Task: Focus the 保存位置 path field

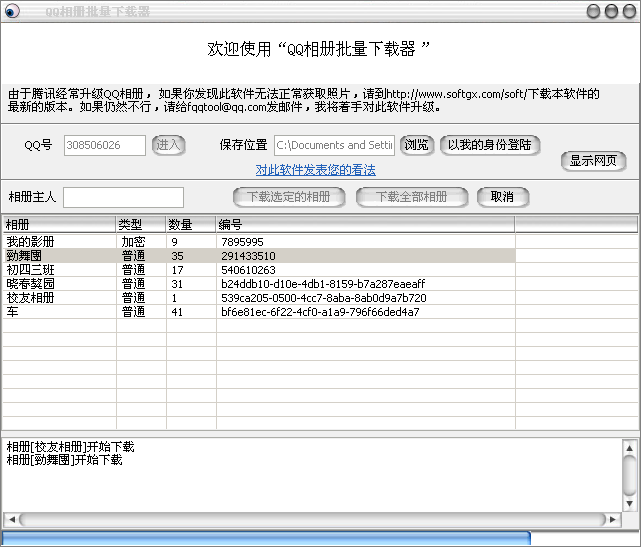Action: pos(334,146)
